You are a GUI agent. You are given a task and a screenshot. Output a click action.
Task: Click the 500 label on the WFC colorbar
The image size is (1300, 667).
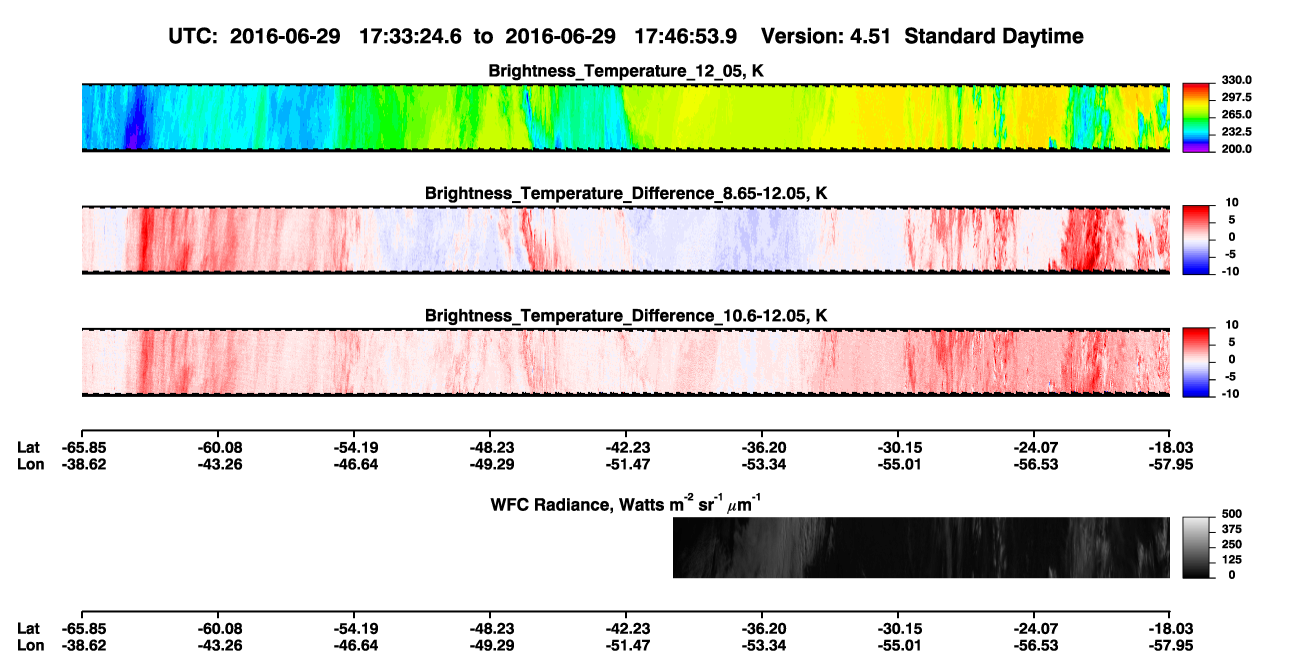[1231, 516]
